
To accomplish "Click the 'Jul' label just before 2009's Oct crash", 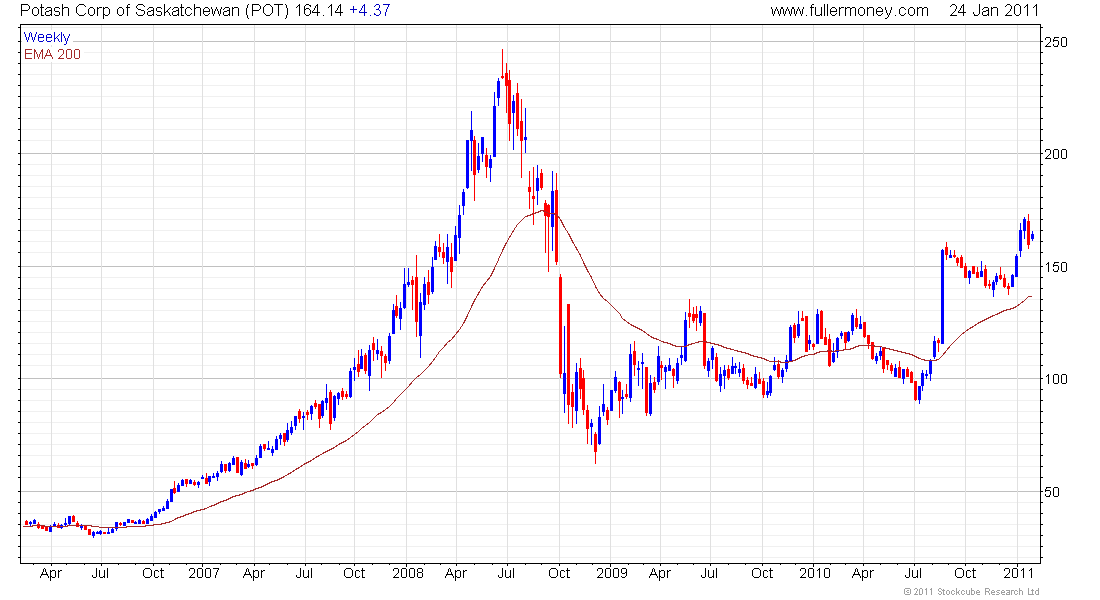I will (x=506, y=573).
